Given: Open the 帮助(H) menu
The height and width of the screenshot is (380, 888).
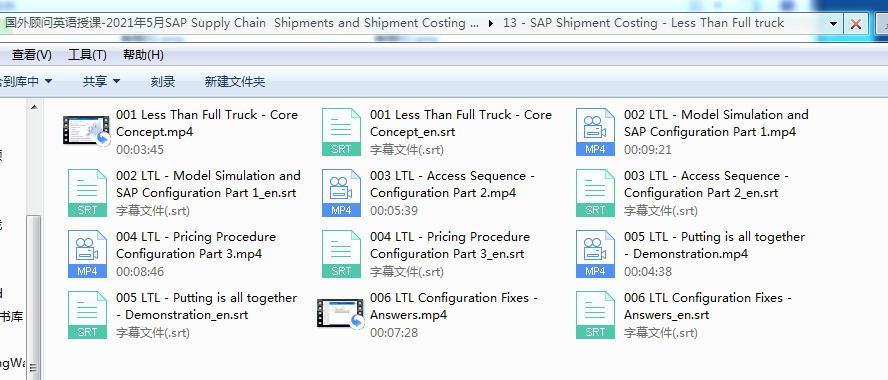Looking at the screenshot, I should coord(143,55).
